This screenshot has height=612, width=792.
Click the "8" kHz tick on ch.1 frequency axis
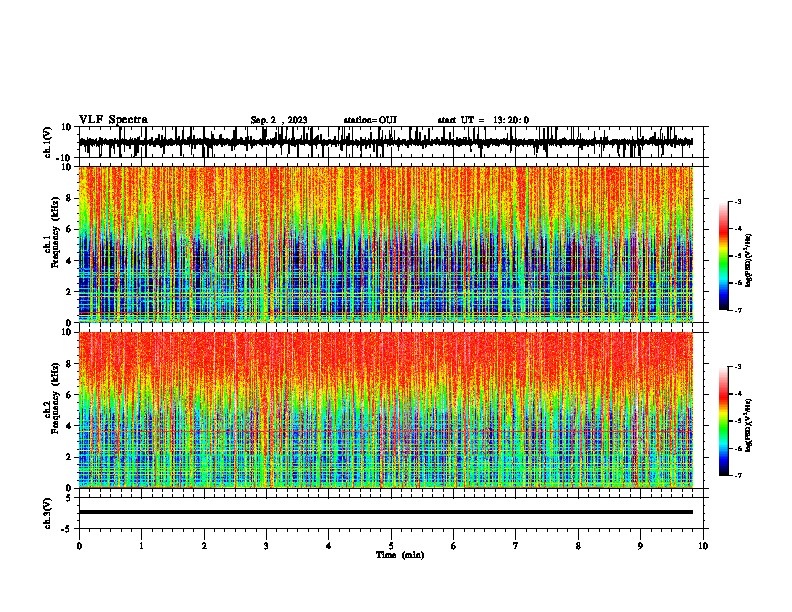pos(71,198)
